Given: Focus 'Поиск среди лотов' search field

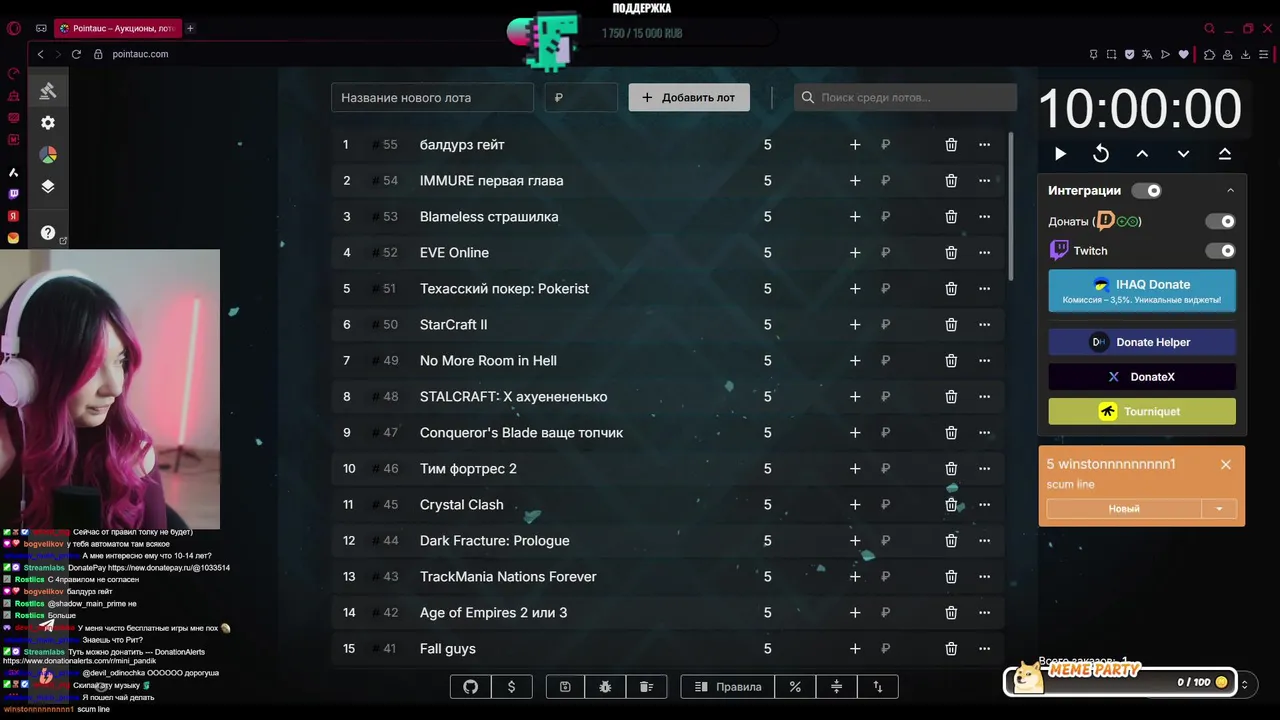Looking at the screenshot, I should 905,97.
